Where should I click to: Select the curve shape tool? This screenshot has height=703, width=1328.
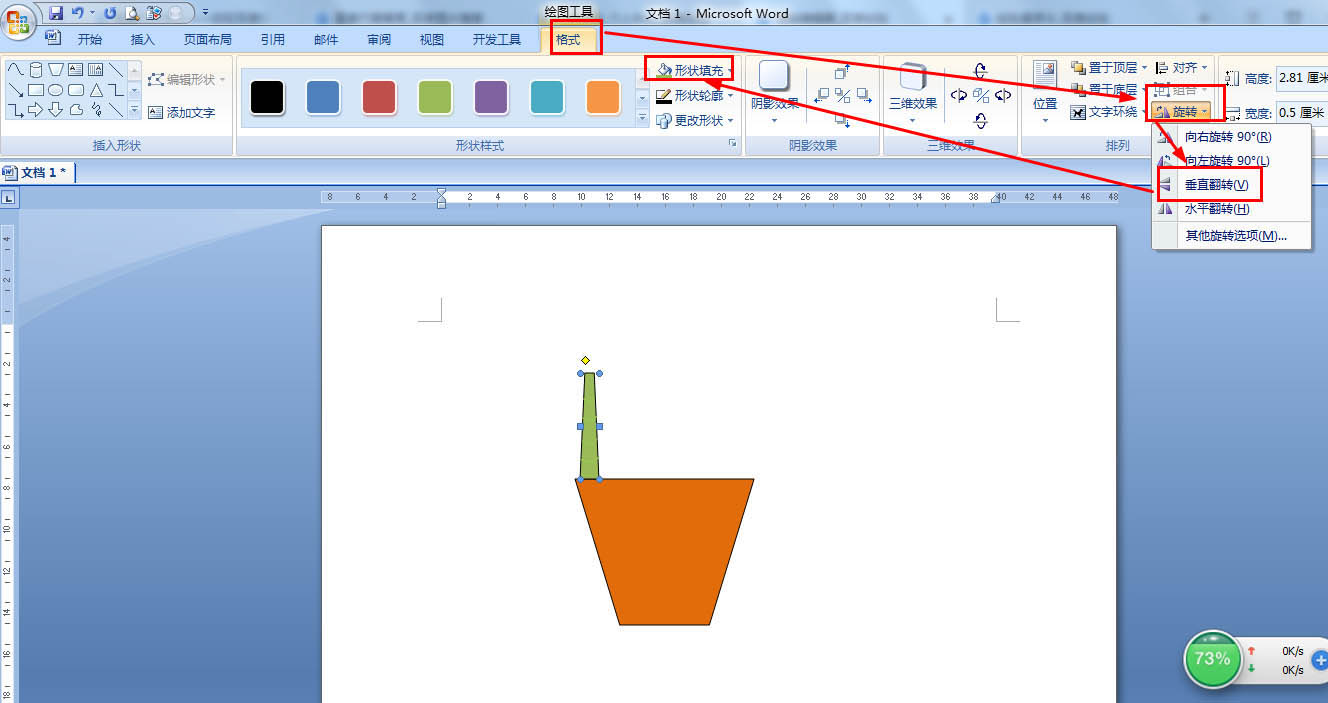16,69
